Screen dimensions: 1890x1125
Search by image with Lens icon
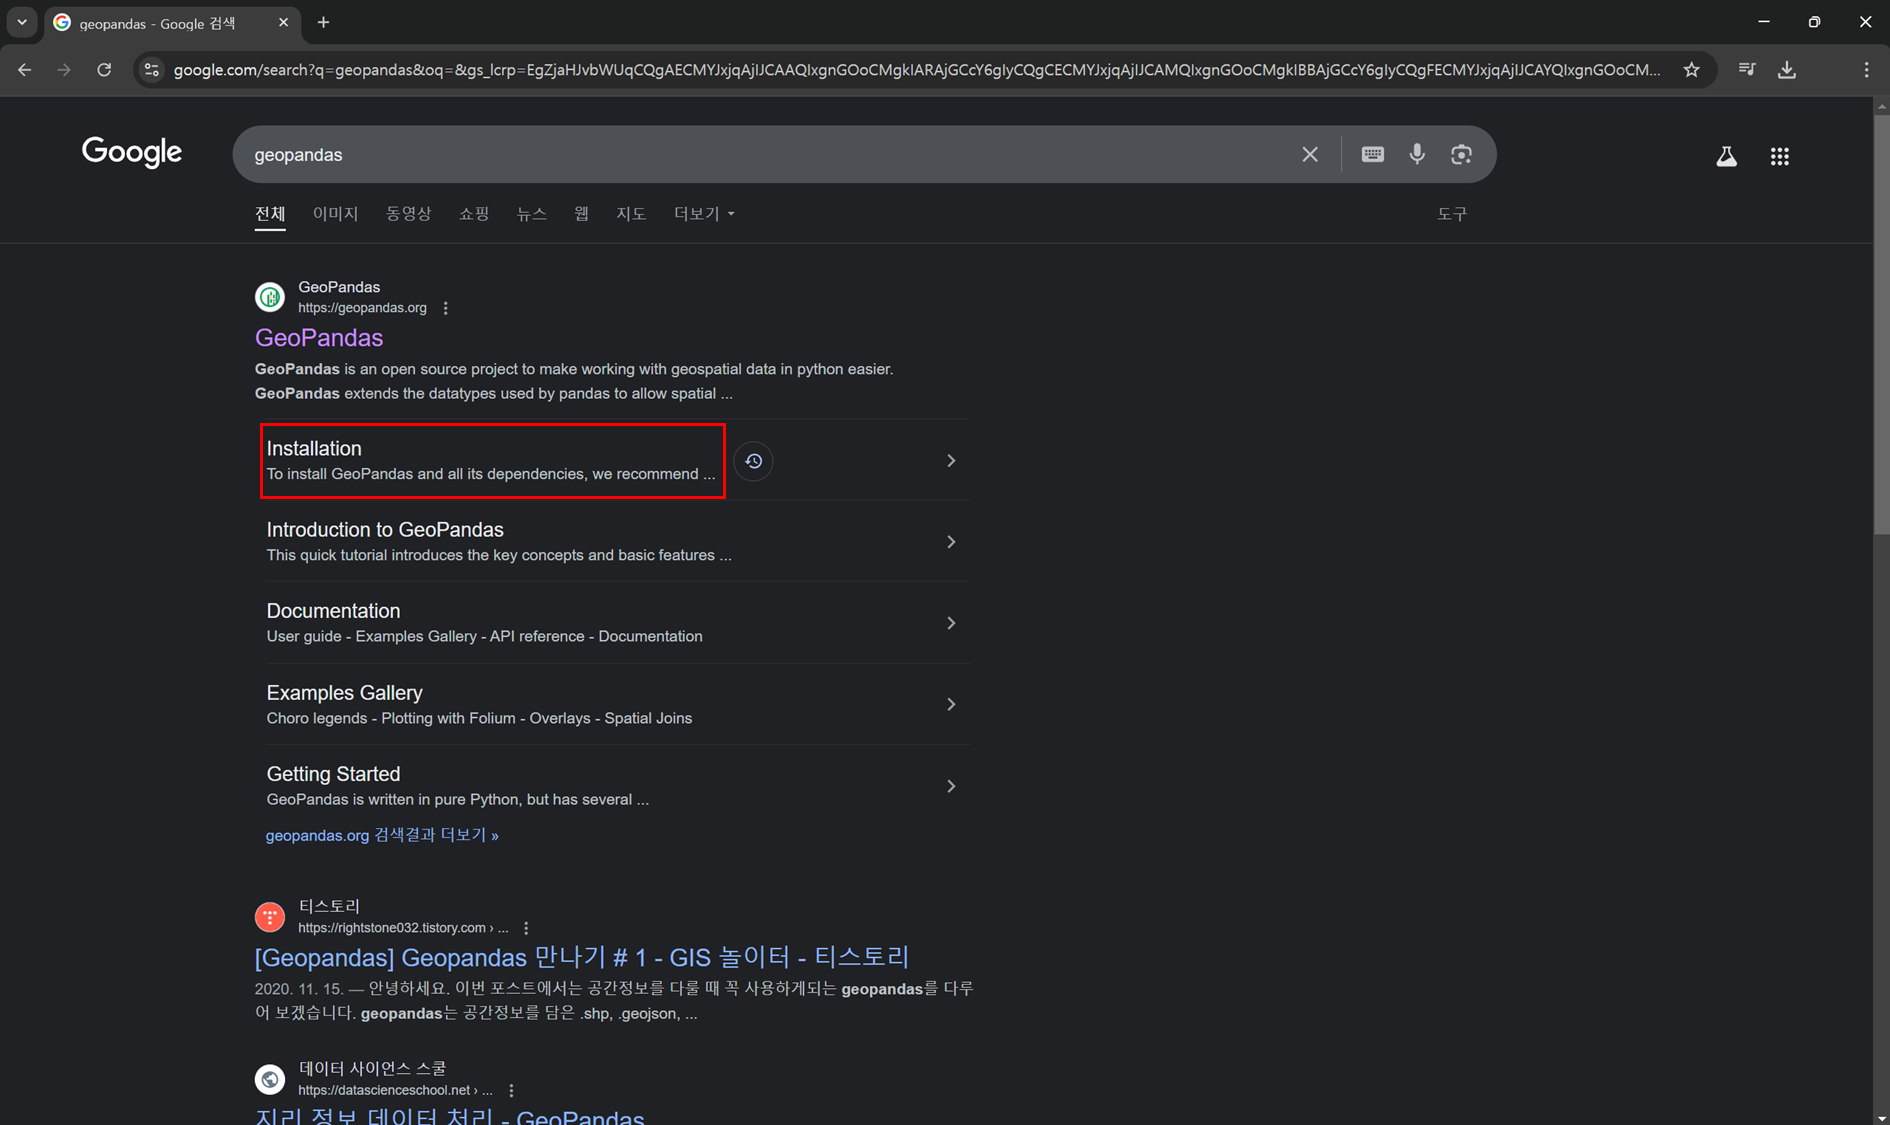[x=1461, y=154]
